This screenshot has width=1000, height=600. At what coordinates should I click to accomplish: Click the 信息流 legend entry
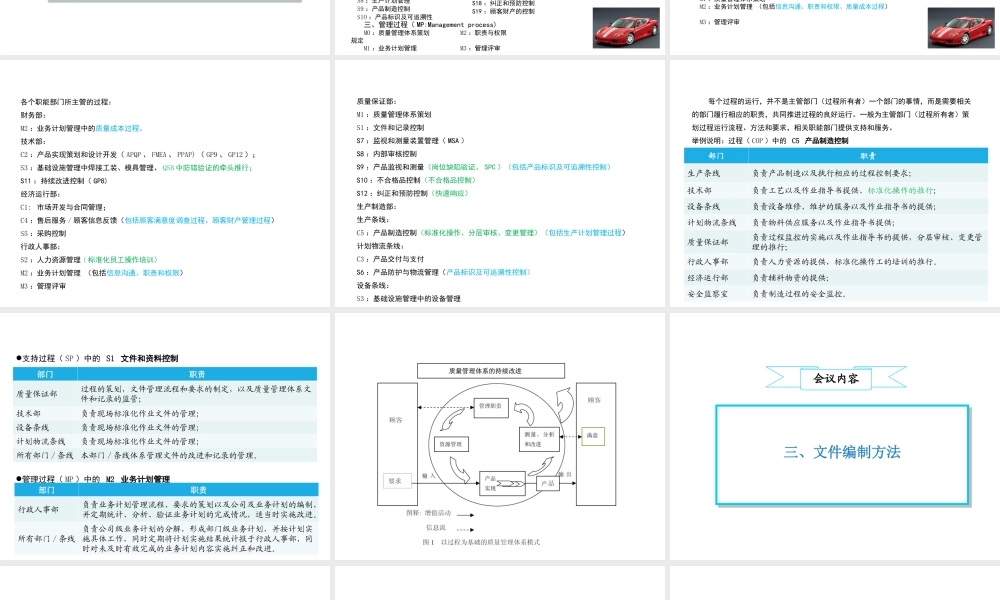450,528
